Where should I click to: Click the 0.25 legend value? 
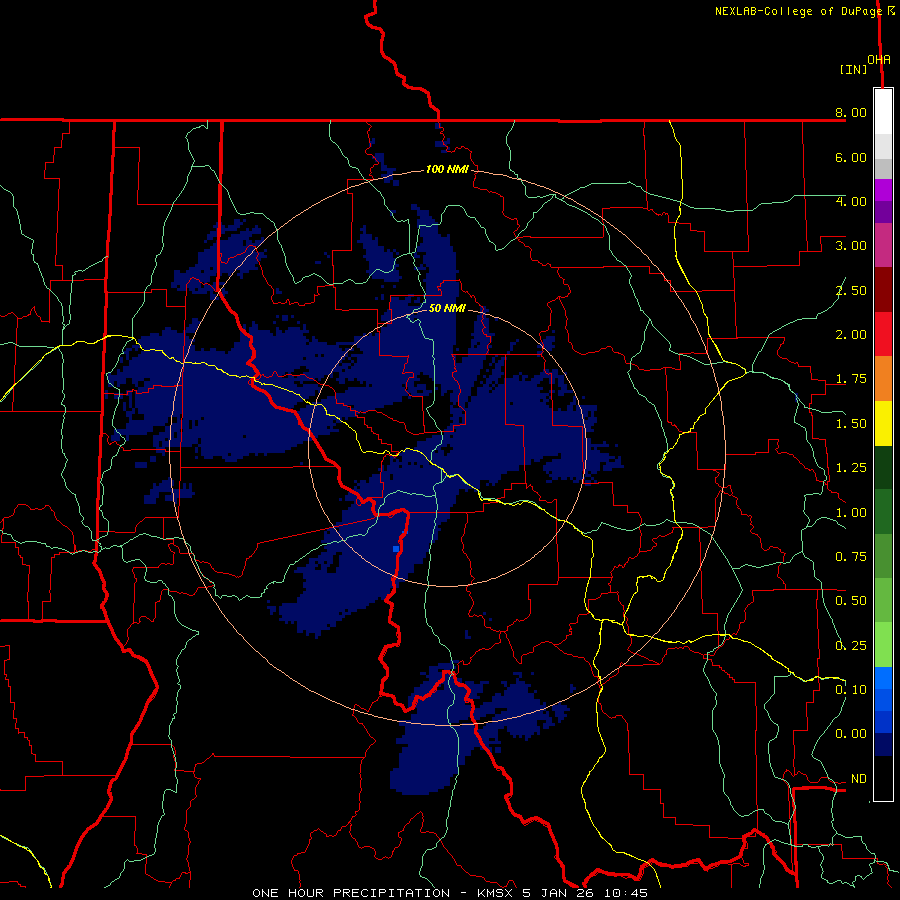pos(851,646)
